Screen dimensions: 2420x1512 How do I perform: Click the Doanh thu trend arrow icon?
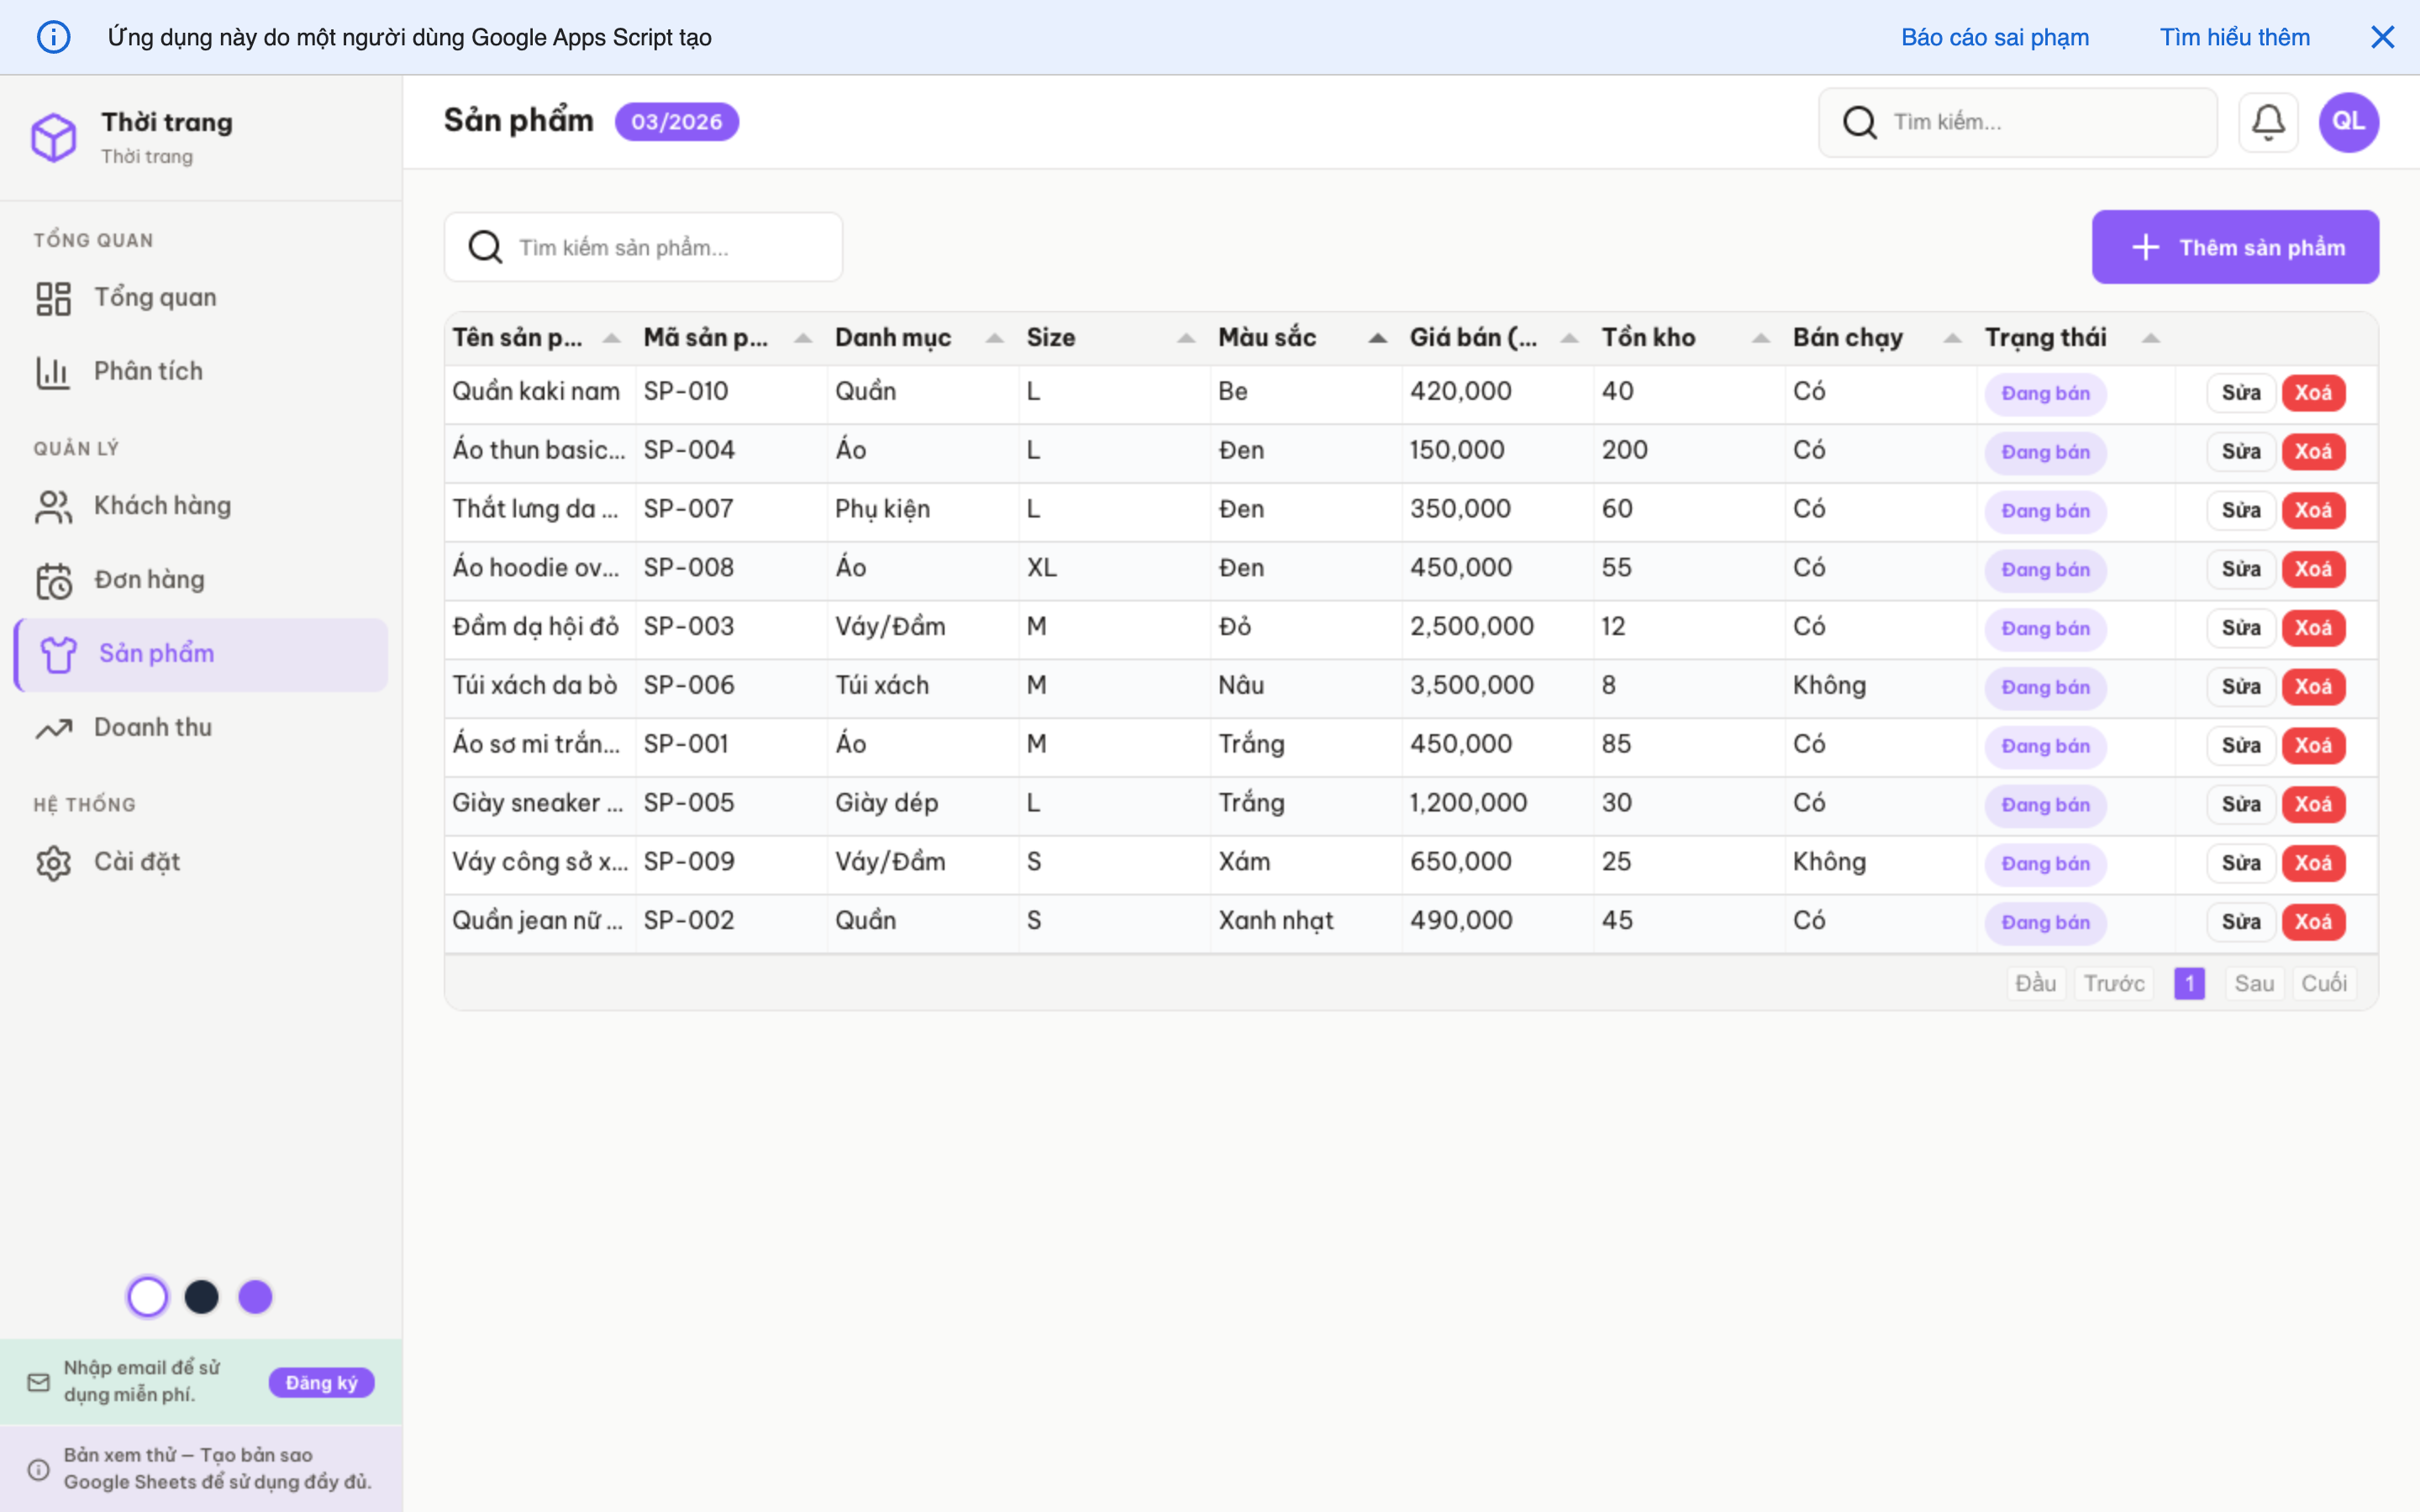click(53, 728)
